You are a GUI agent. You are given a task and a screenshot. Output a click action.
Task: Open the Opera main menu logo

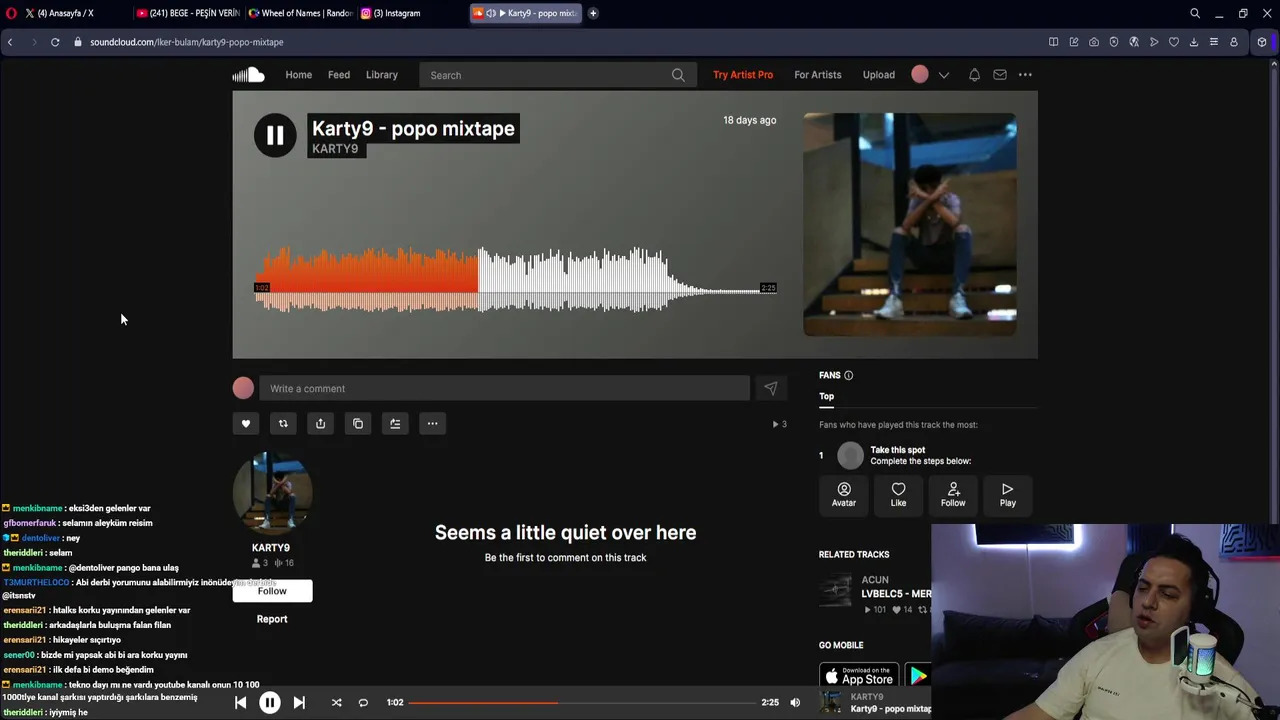pos(11,13)
